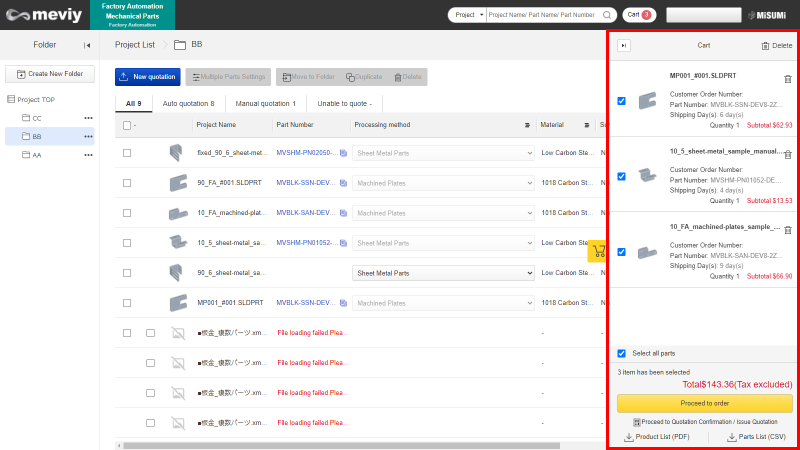Check the 10_5_sheet-metal_sa row checkbox
This screenshot has width=800, height=450.
tap(127, 243)
